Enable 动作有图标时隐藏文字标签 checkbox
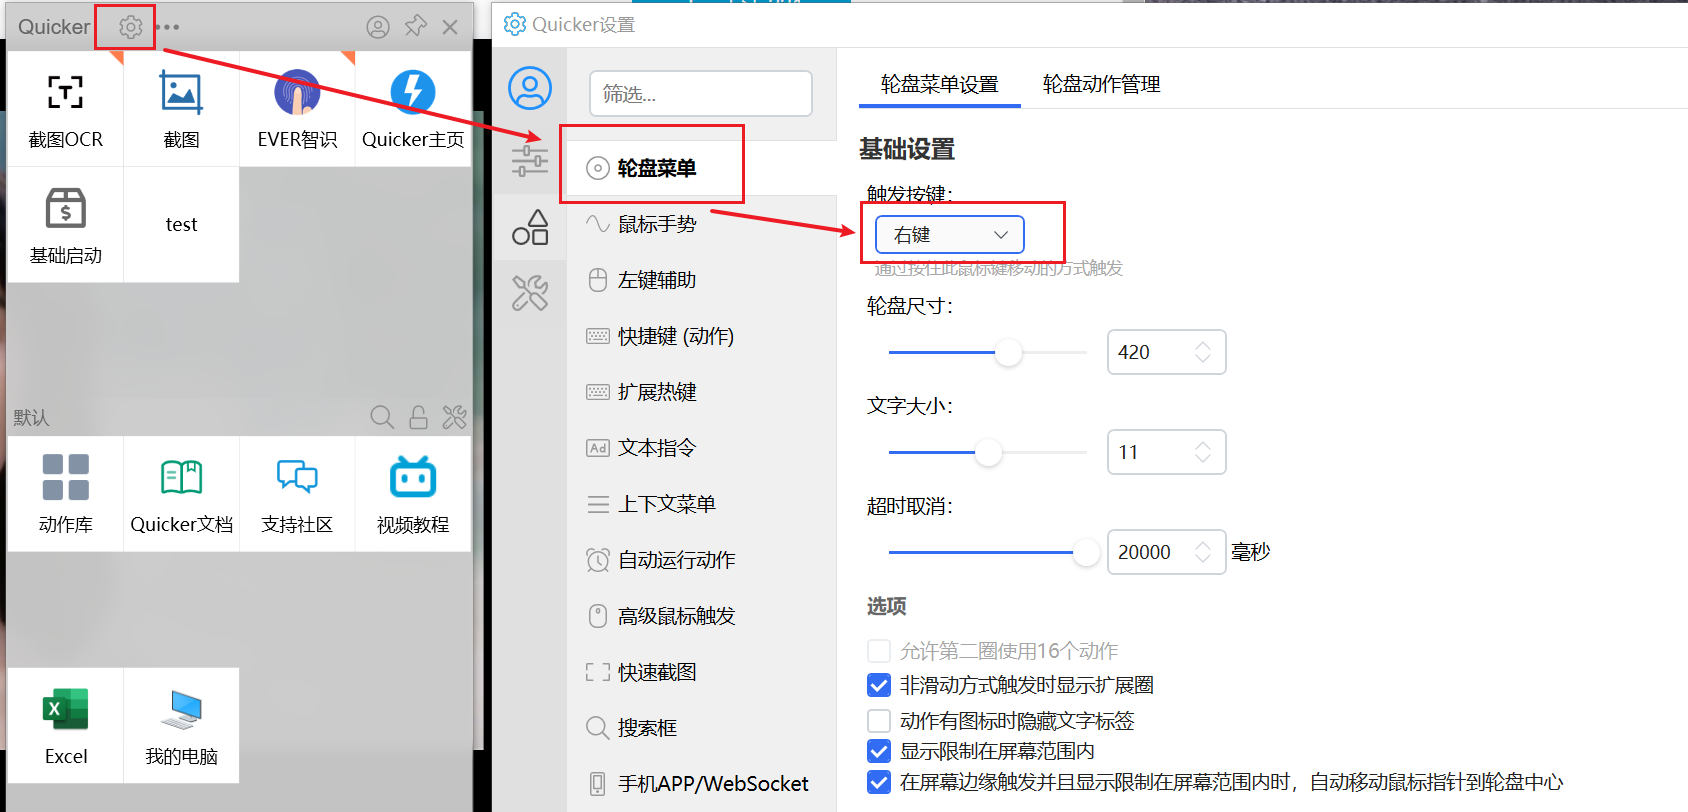Viewport: 1688px width, 812px height. pos(879,720)
